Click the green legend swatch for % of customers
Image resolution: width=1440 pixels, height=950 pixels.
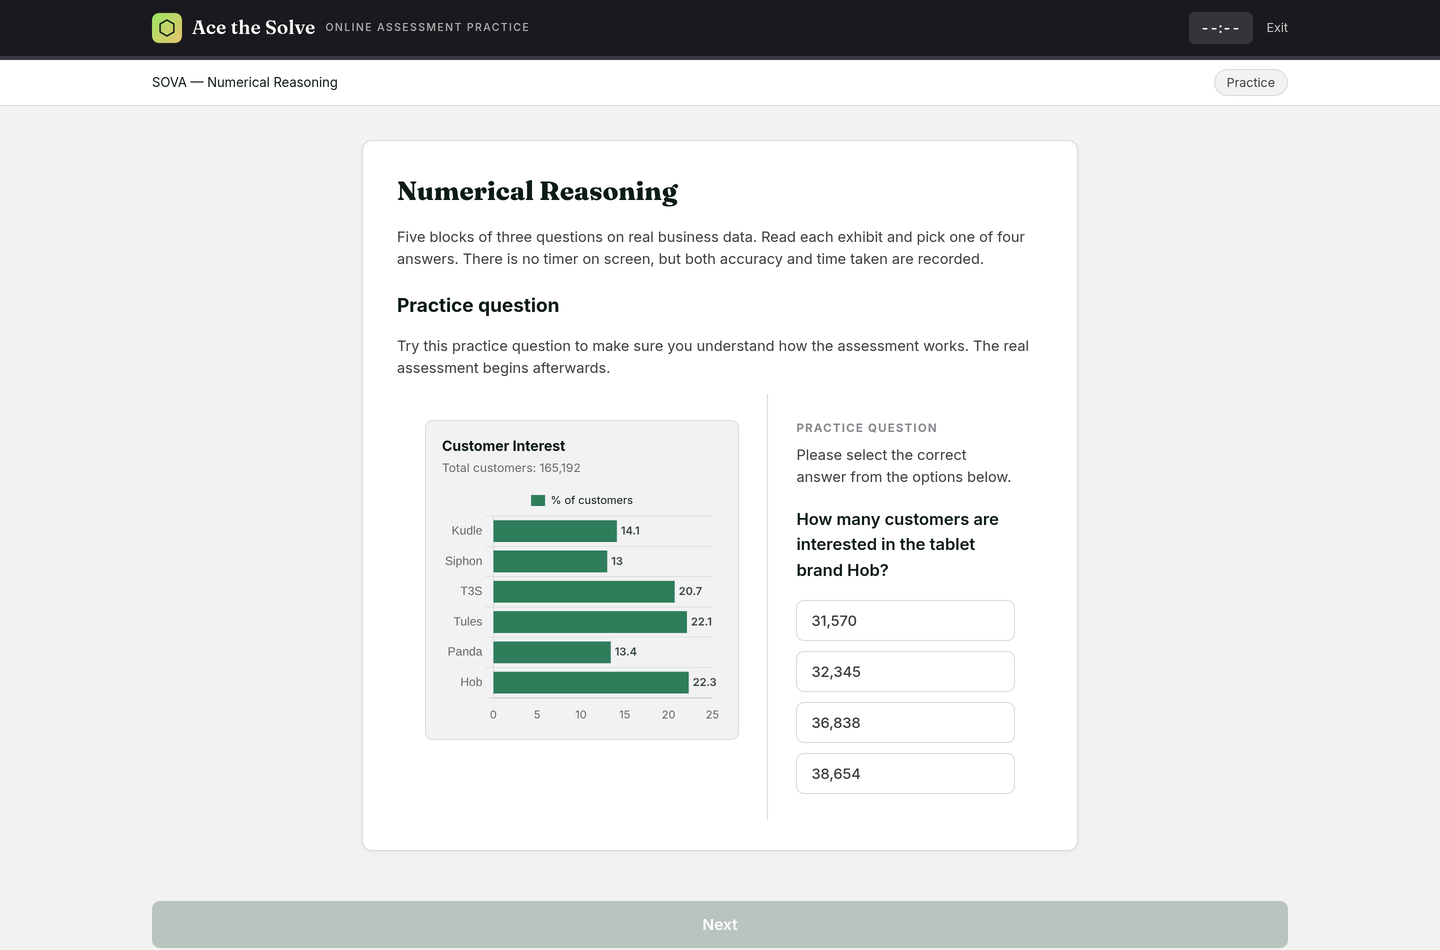(538, 500)
